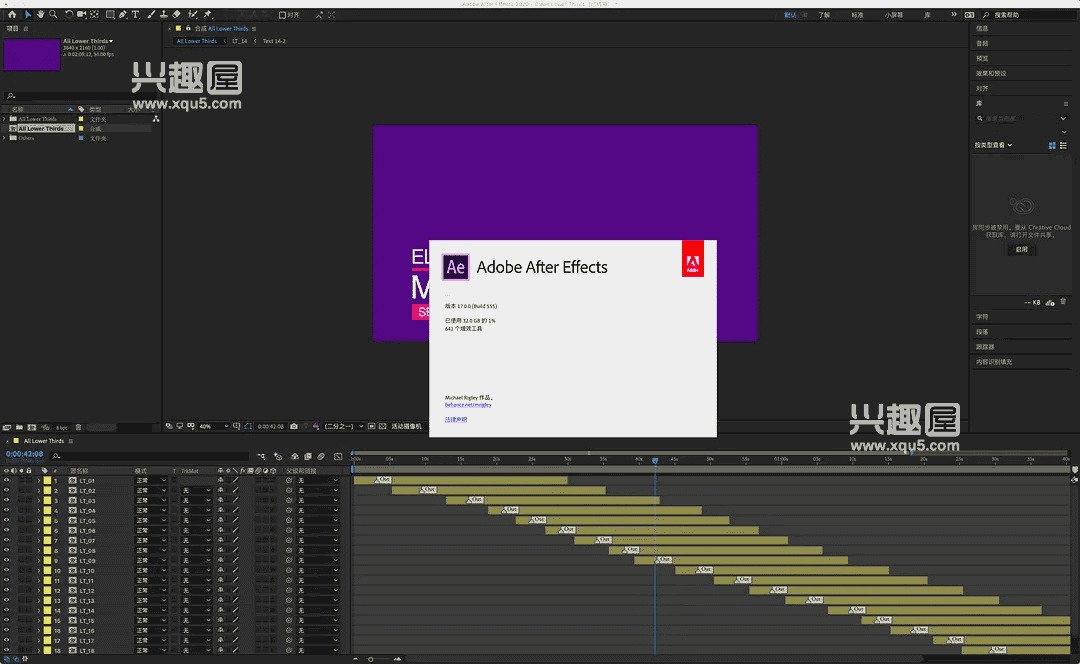Select the Roto Brush tool
1080x664 pixels.
tap(193, 14)
